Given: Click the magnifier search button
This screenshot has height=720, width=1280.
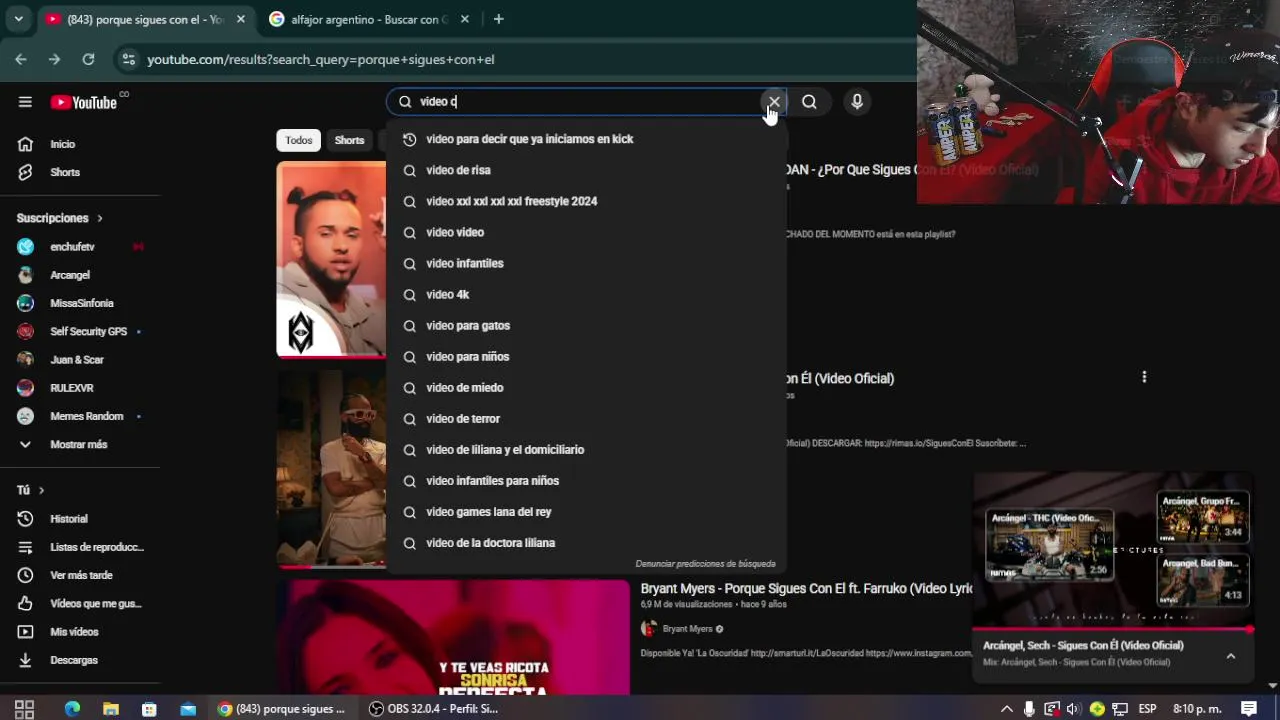Looking at the screenshot, I should coord(809,101).
